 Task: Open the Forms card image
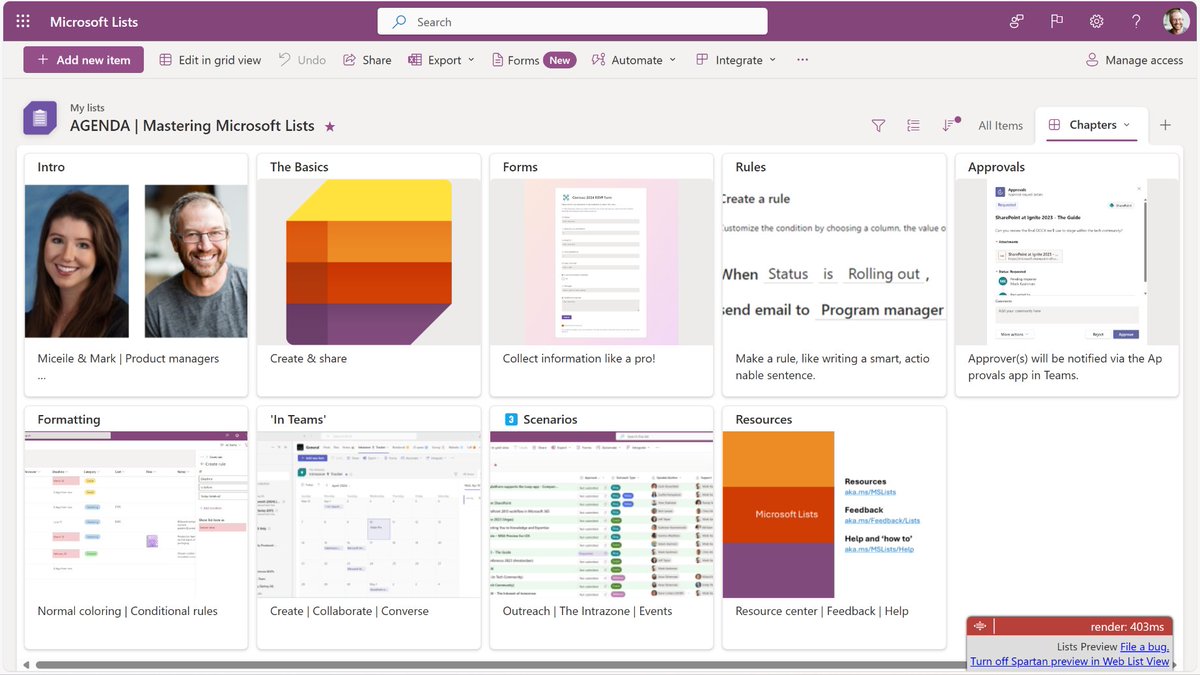point(602,262)
